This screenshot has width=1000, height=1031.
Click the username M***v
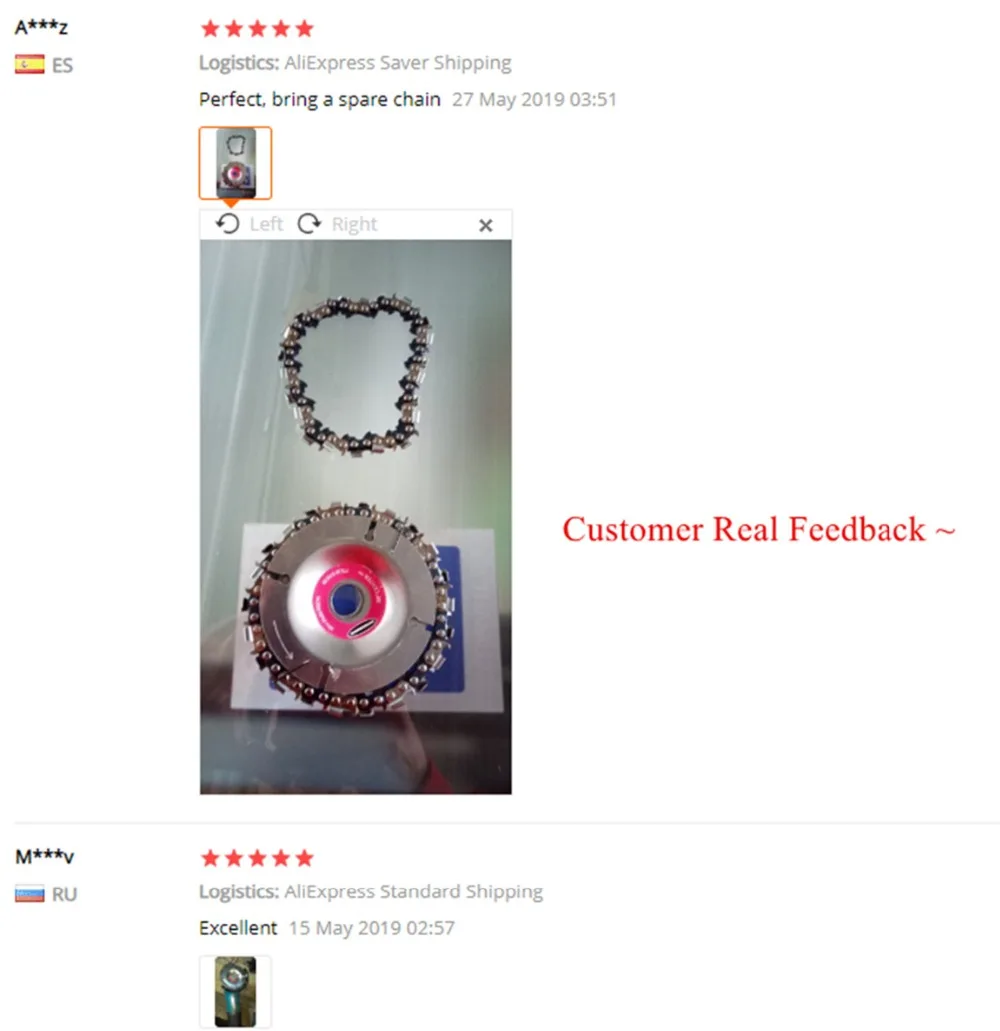[x=45, y=857]
